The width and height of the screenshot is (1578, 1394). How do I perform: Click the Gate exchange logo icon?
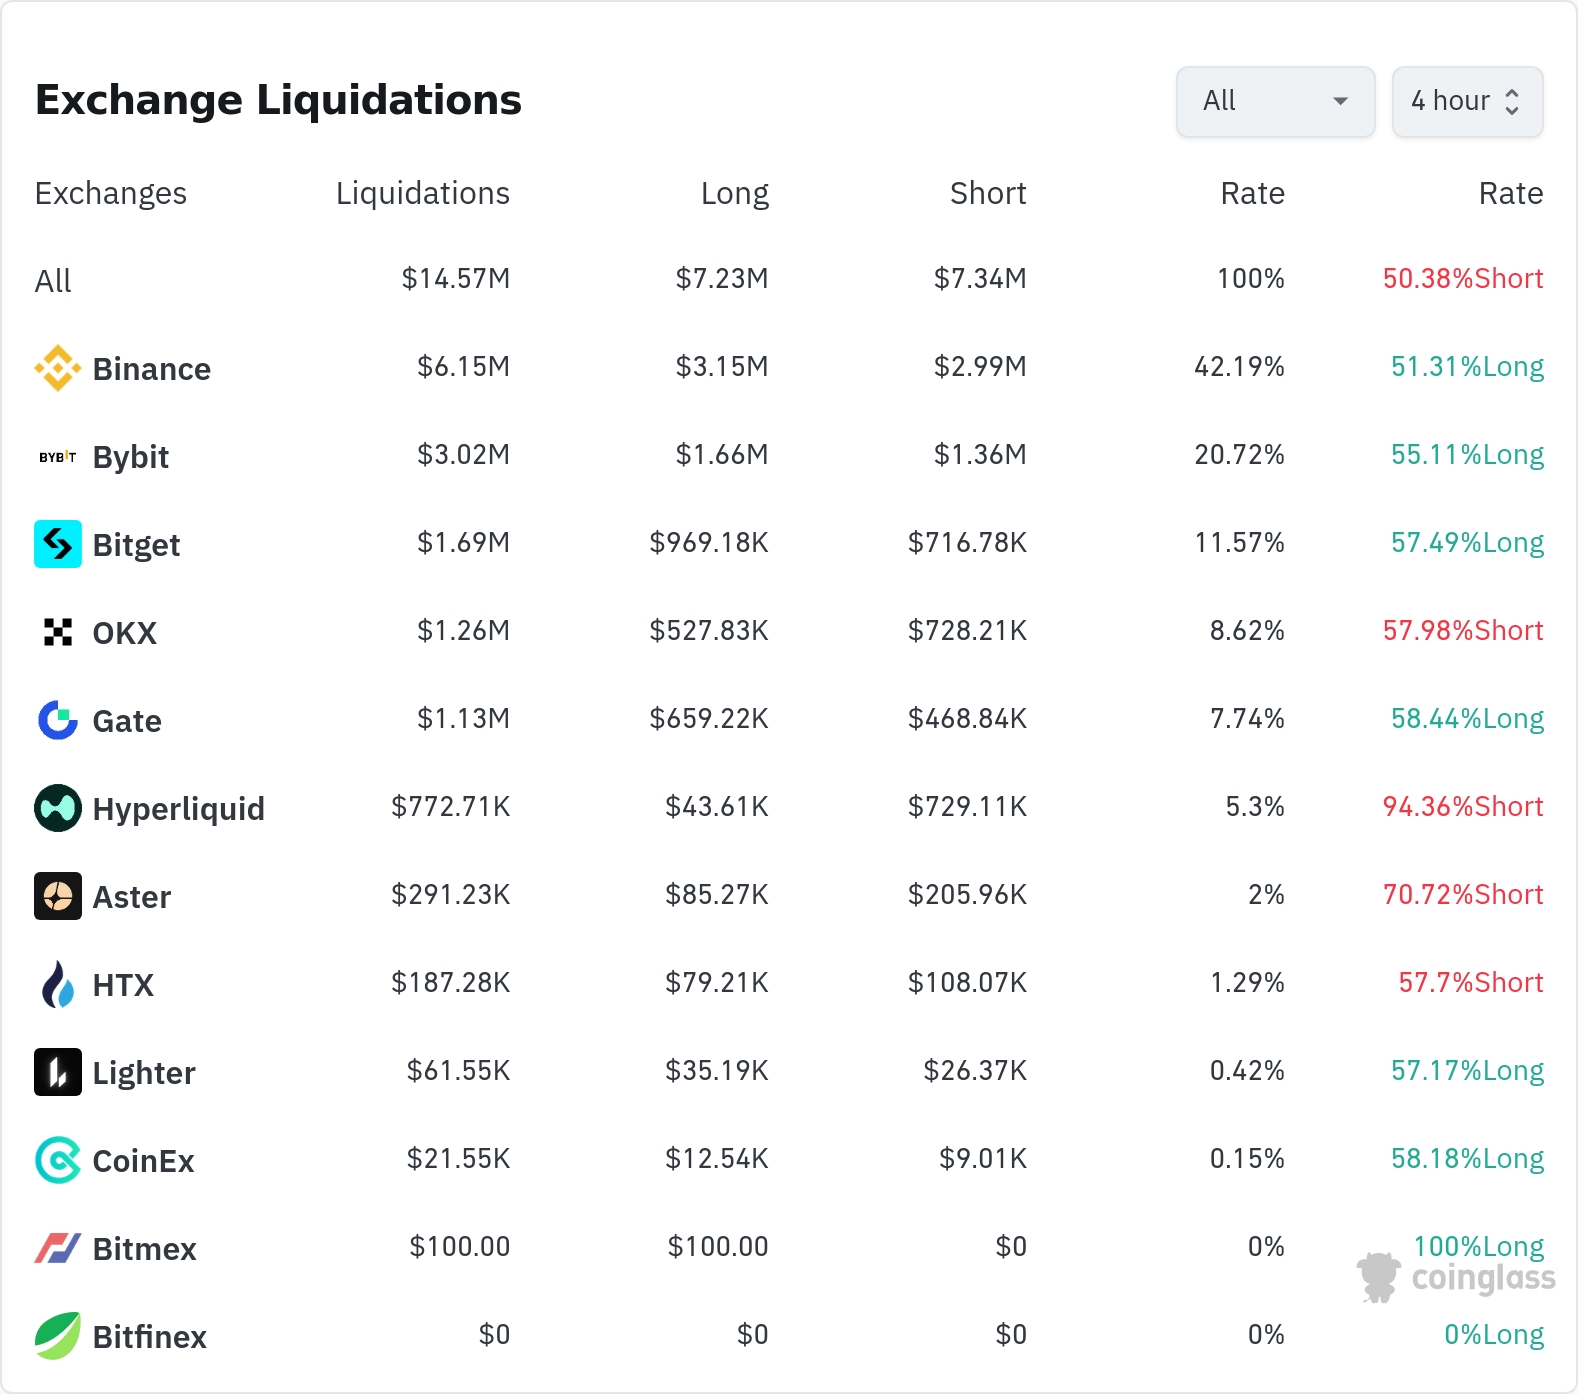click(58, 720)
